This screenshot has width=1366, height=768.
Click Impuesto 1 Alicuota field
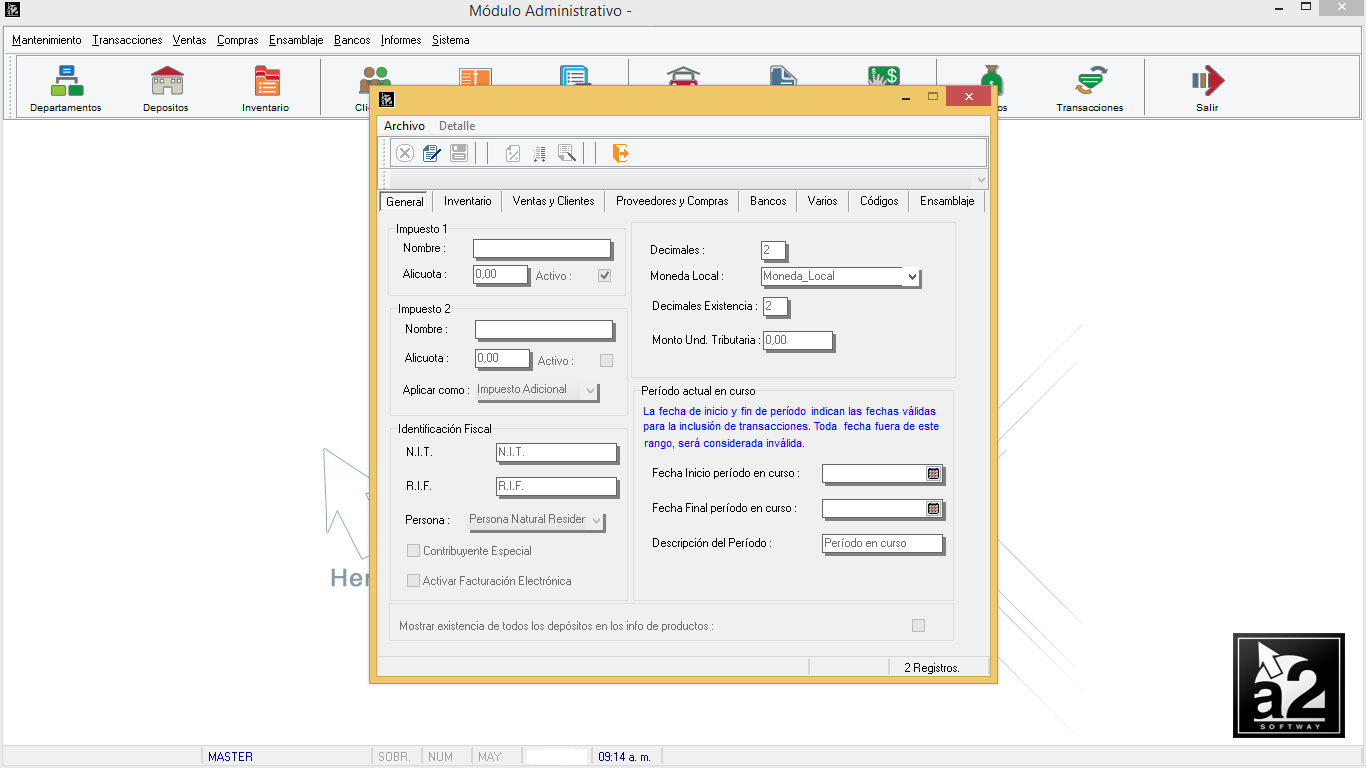tap(500, 274)
